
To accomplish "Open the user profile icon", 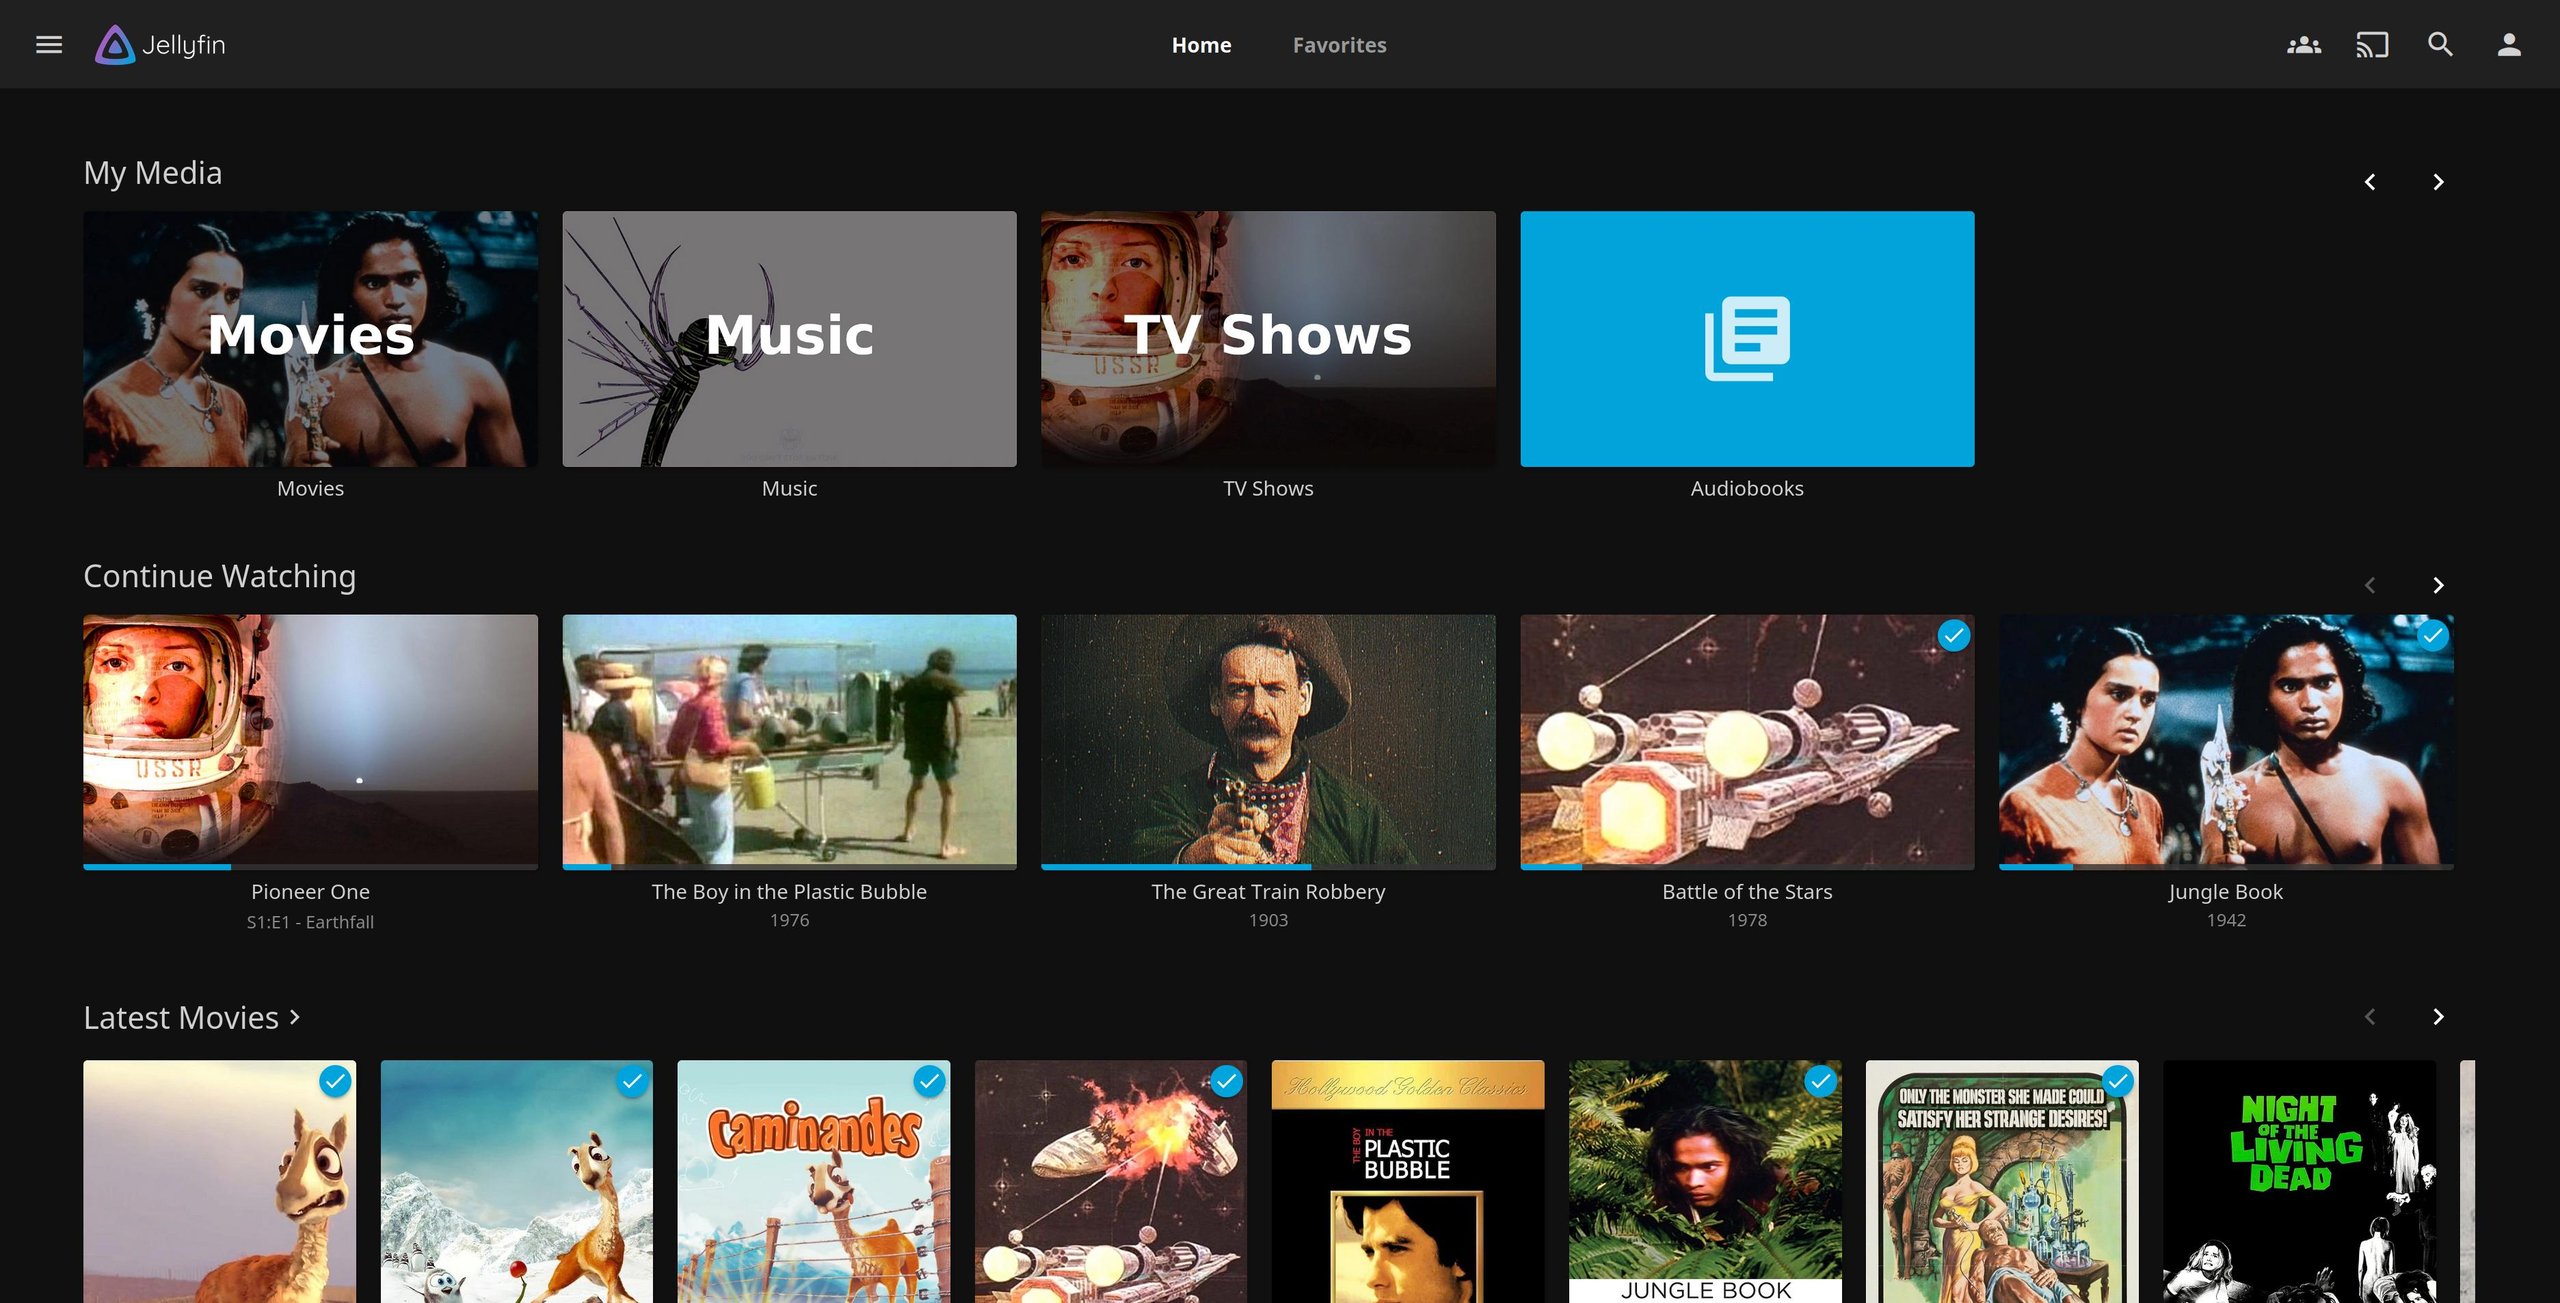I will coord(2508,45).
